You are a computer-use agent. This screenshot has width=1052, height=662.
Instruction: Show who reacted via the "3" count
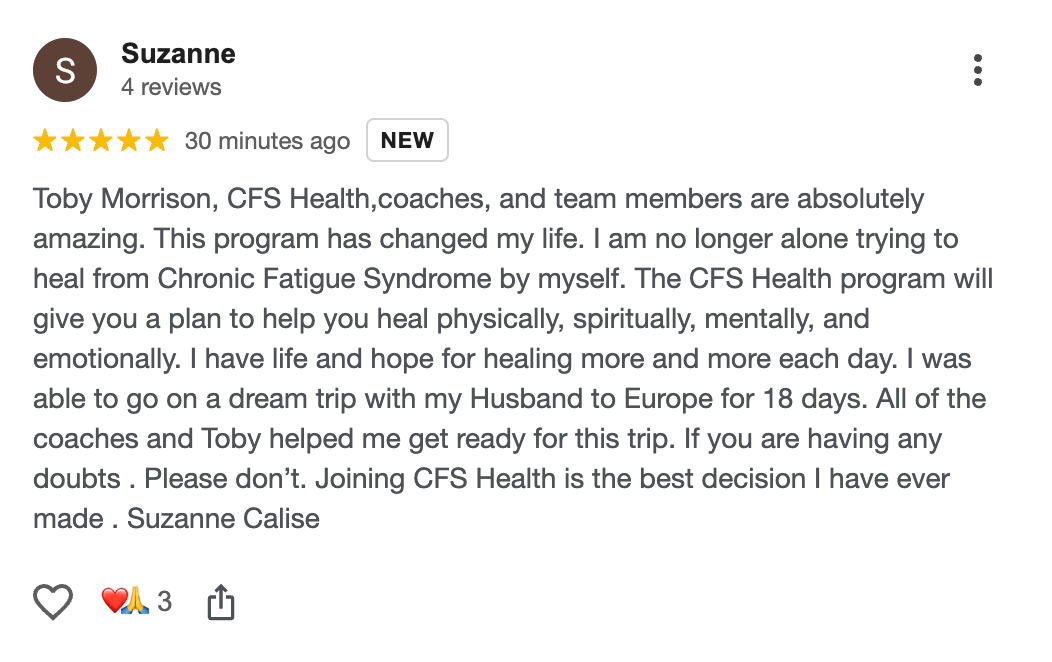click(x=165, y=602)
